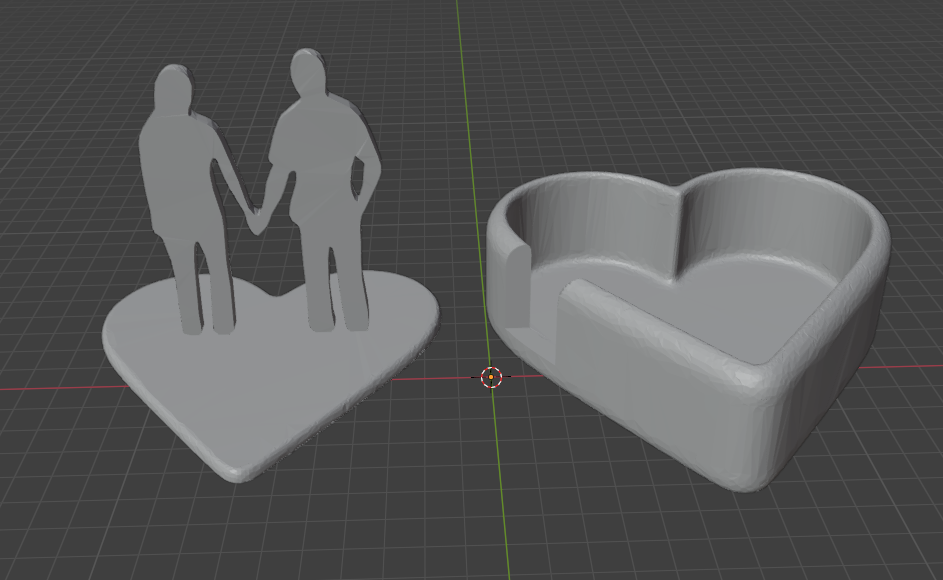Click the red X axis line left of heart base
943x580 pixels.
pyautogui.click(x=50, y=387)
